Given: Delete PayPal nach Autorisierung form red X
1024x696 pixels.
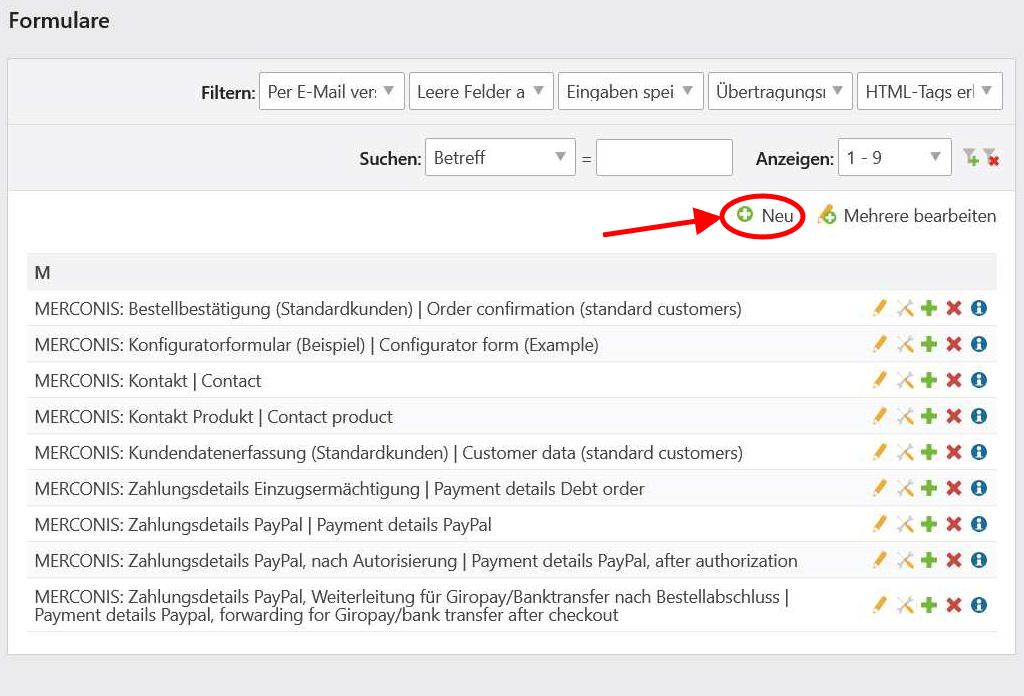Looking at the screenshot, I should 953,560.
